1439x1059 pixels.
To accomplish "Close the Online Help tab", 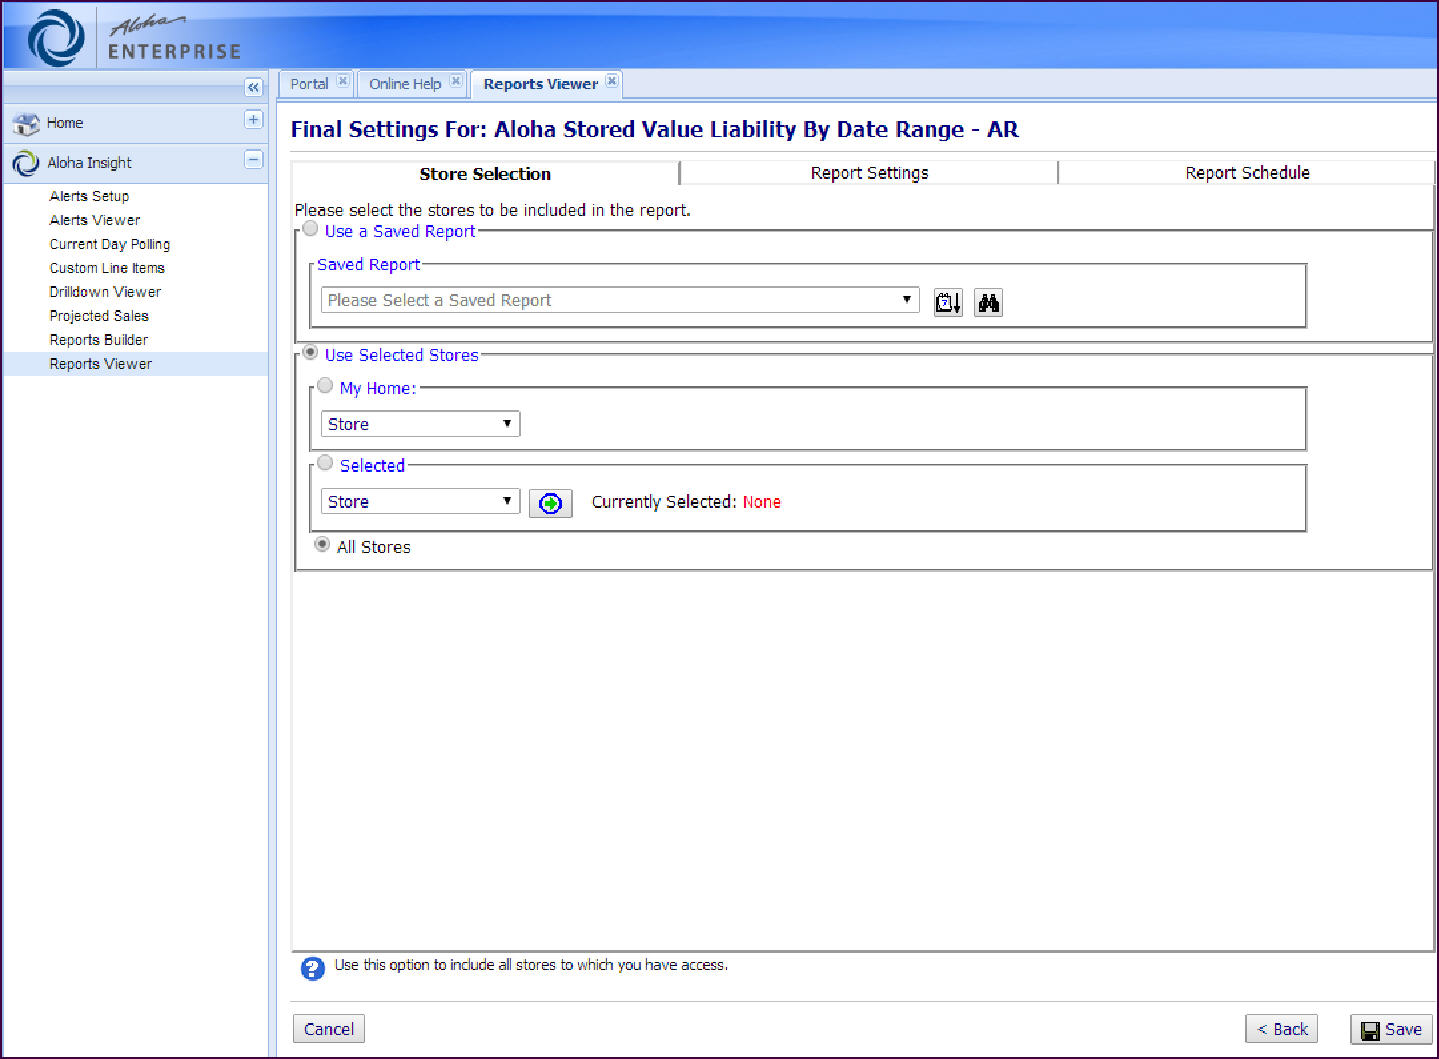I will coord(456,81).
